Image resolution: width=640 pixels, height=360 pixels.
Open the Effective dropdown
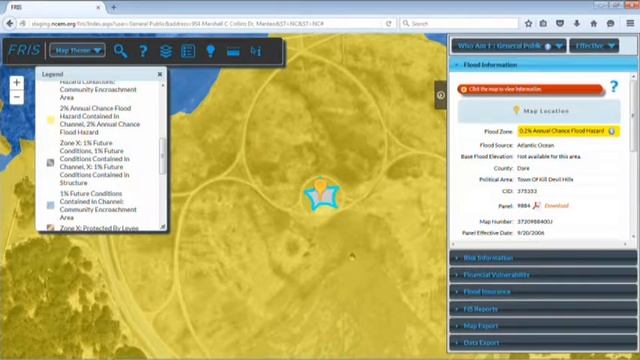[x=594, y=46]
